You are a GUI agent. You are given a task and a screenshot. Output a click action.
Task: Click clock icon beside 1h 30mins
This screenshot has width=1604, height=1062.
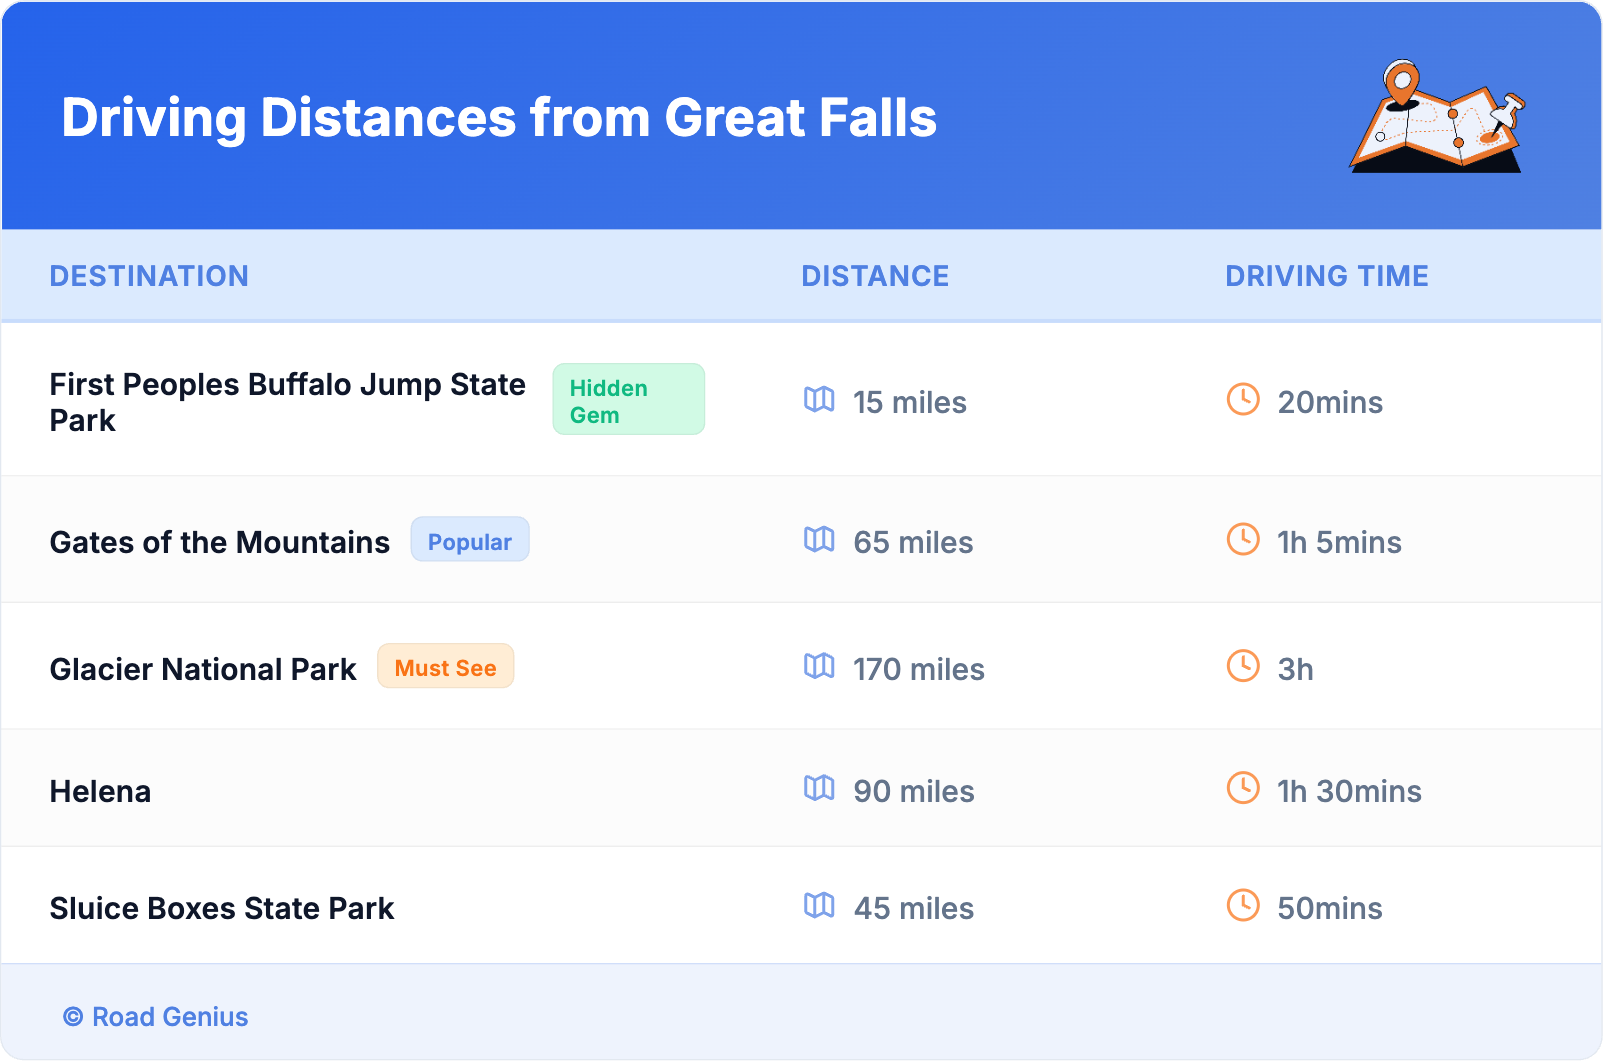(1243, 789)
